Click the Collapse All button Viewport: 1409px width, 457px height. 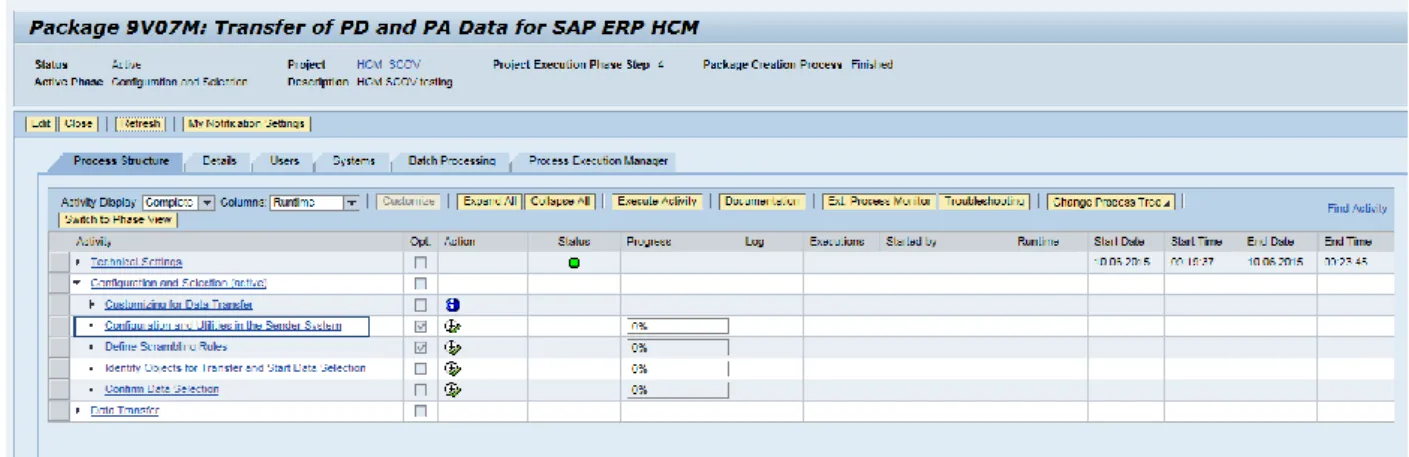560,202
